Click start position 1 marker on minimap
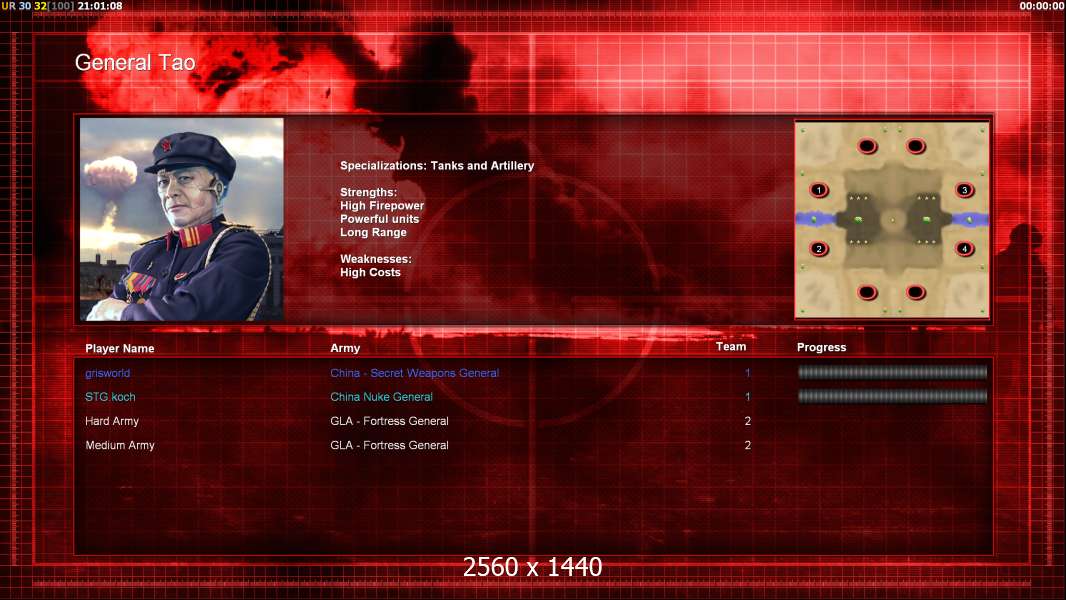Image resolution: width=1066 pixels, height=600 pixels. click(819, 190)
